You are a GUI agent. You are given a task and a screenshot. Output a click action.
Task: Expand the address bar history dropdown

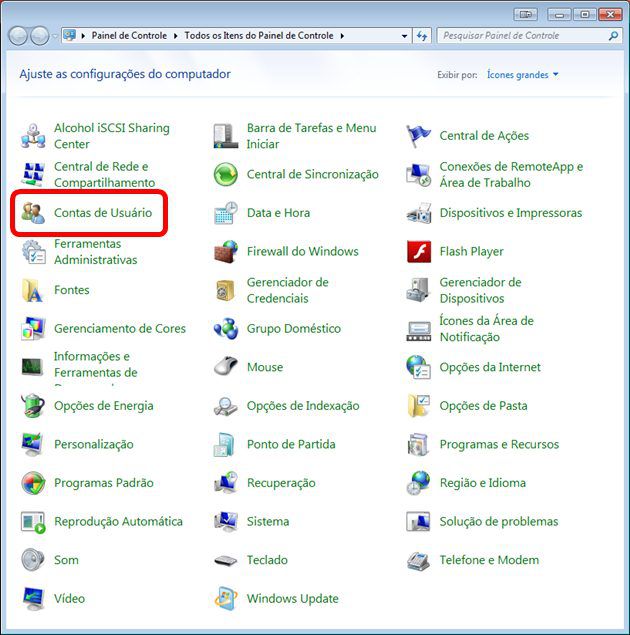pyautogui.click(x=404, y=36)
